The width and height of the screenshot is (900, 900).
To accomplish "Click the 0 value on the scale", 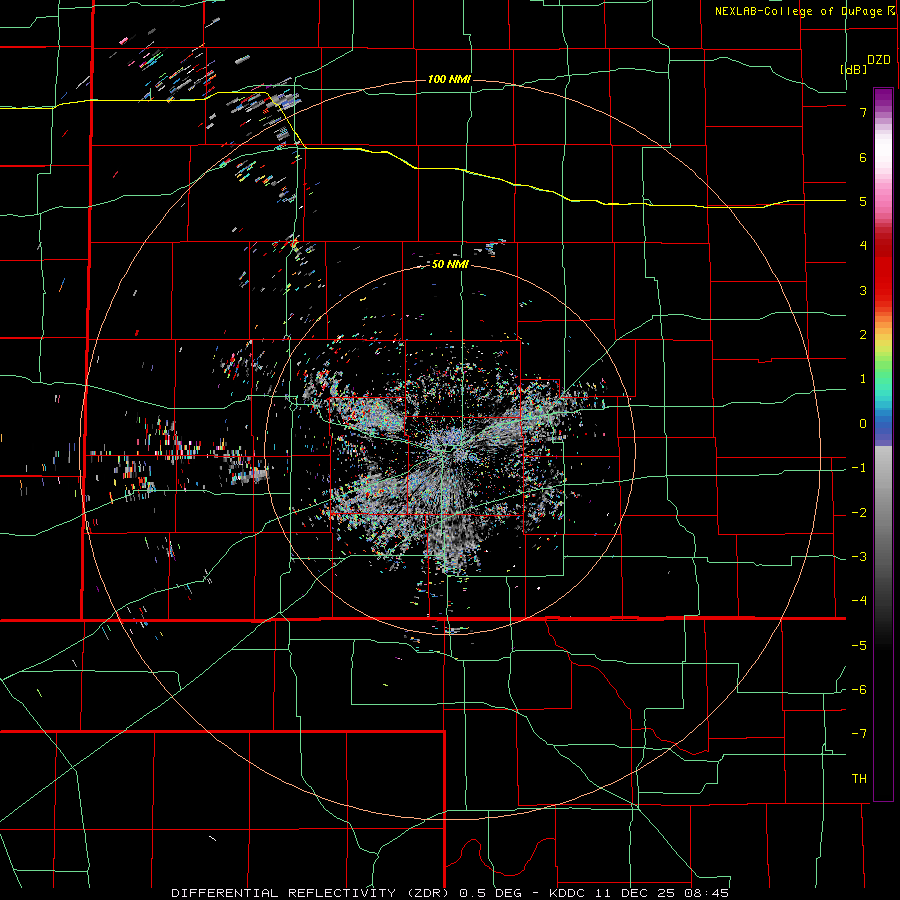I will point(863,424).
